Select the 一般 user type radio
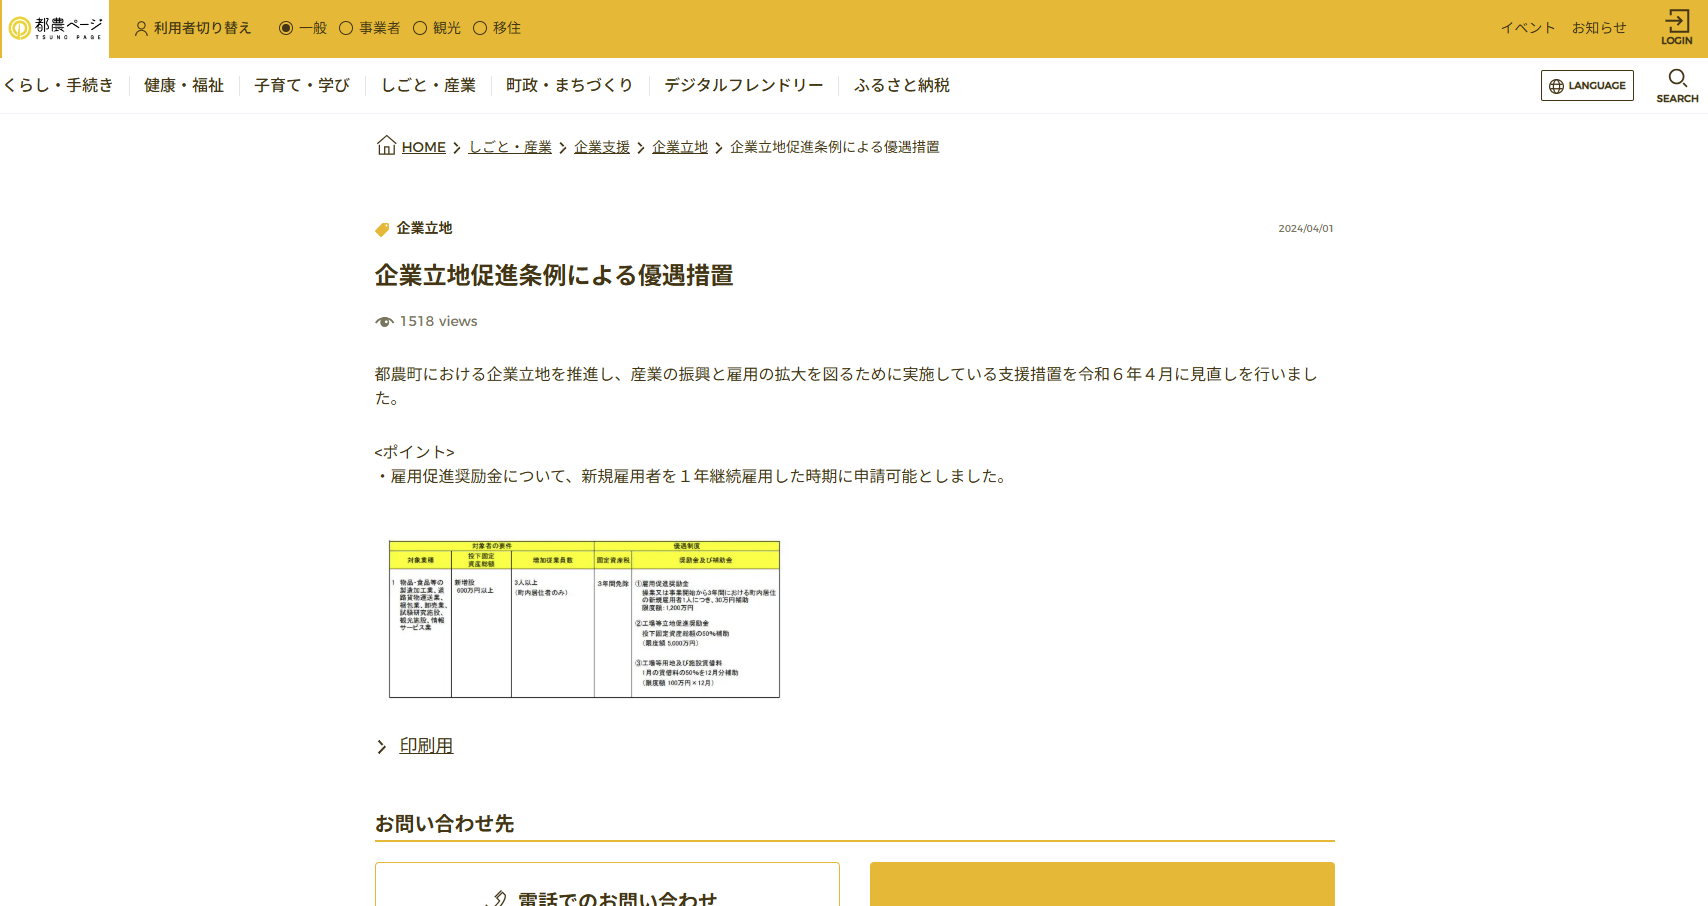 [x=286, y=28]
